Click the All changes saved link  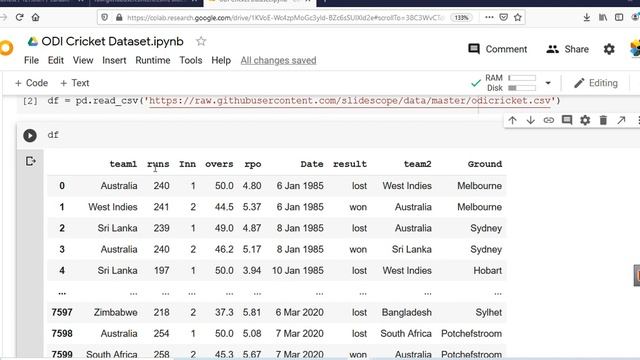278,60
